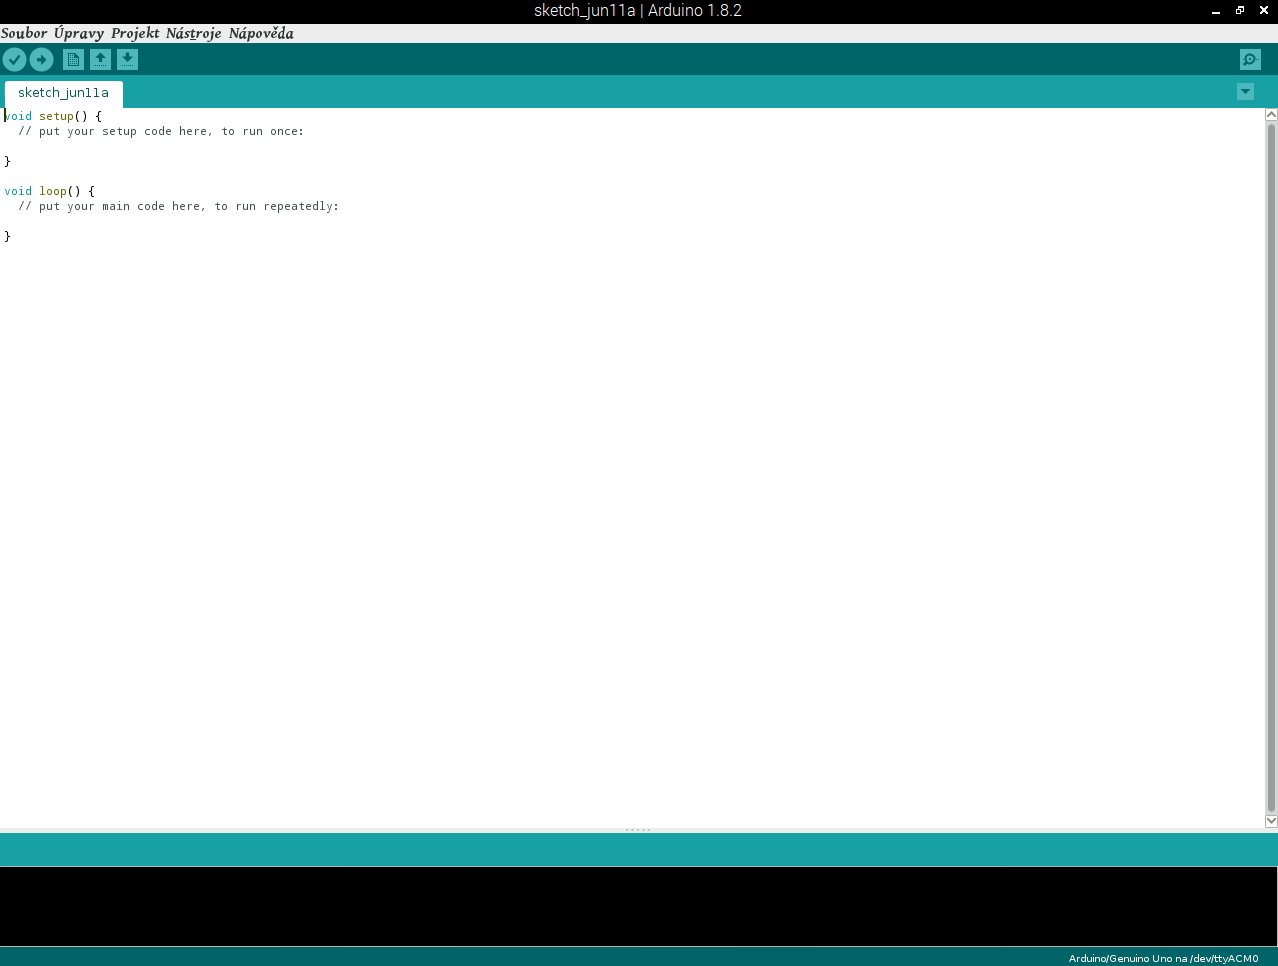Click the 'put your main code here' comment
The width and height of the screenshot is (1278, 966).
click(x=178, y=206)
